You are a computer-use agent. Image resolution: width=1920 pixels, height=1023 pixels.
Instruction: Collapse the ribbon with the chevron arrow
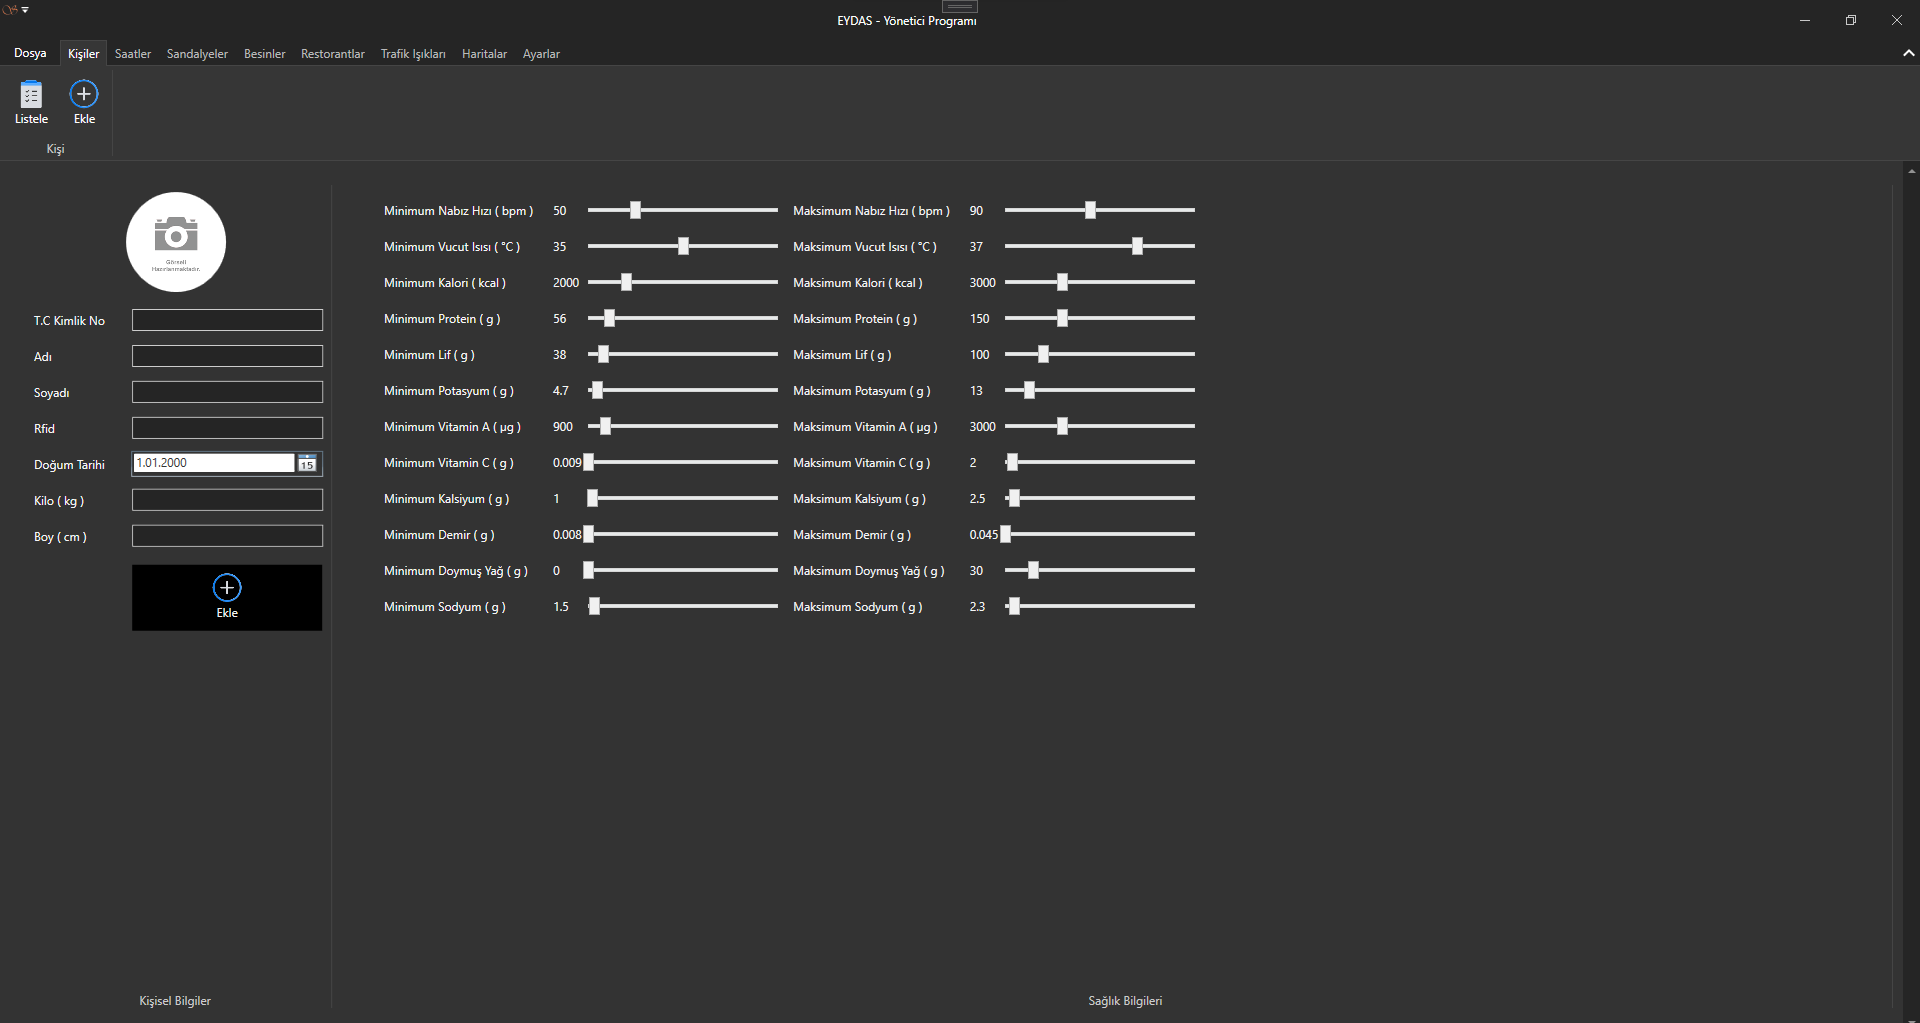[x=1908, y=54]
